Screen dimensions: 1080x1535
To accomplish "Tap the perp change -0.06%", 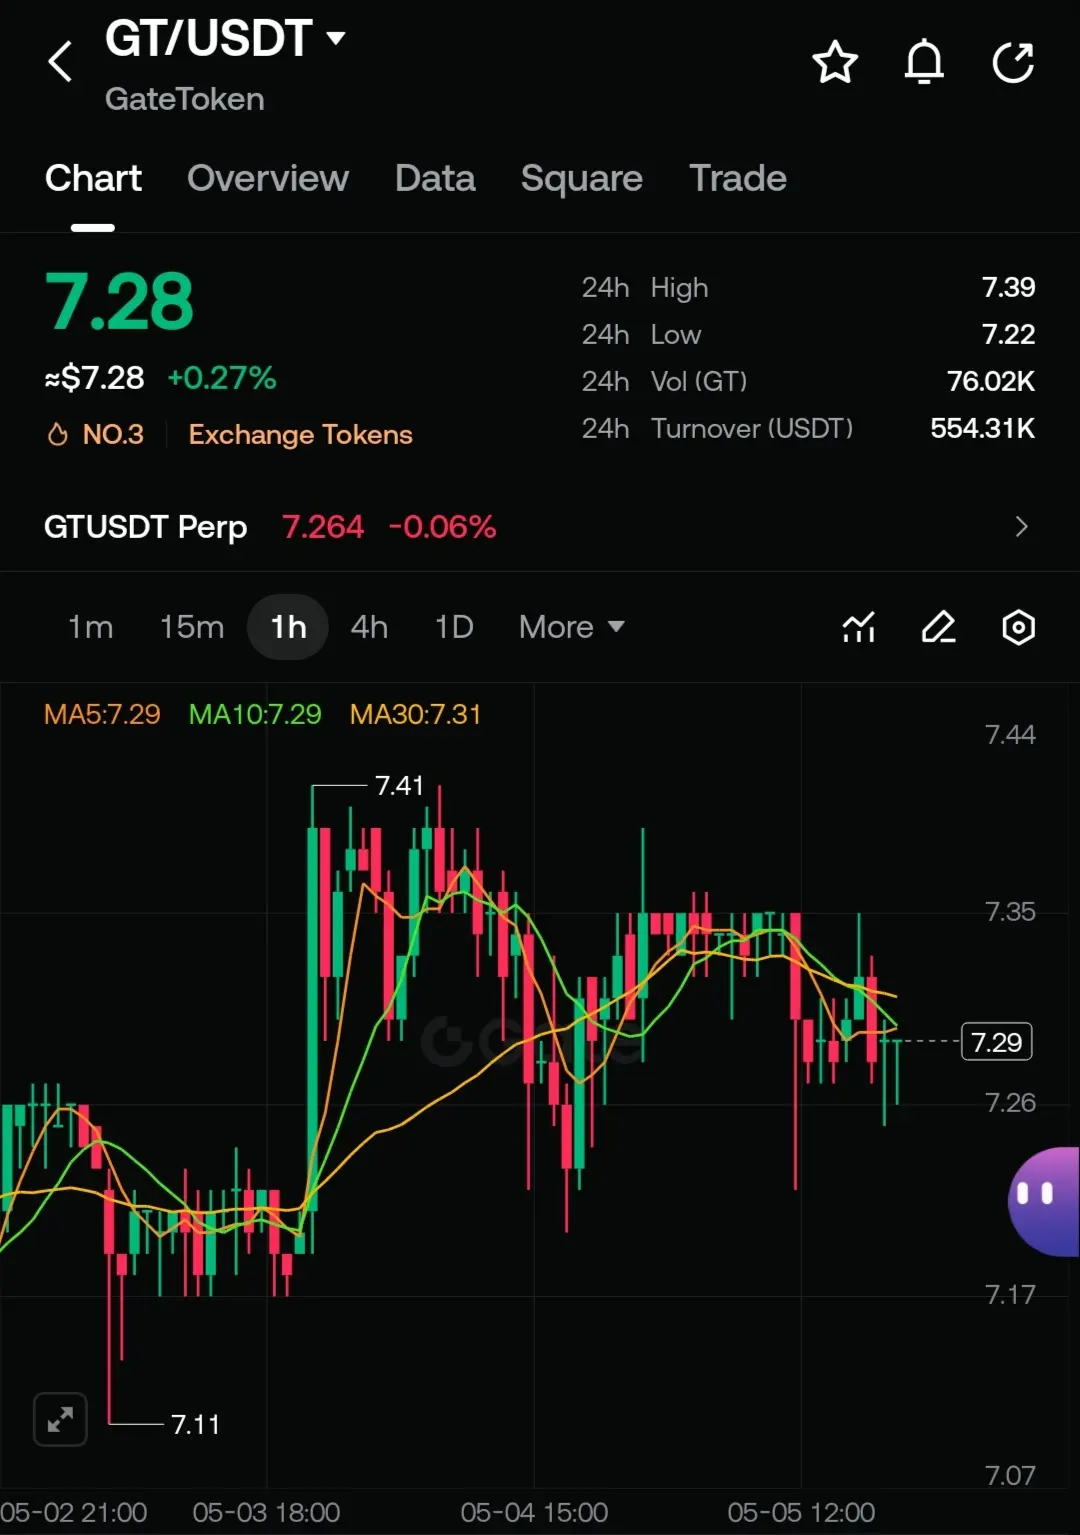I will tap(442, 526).
